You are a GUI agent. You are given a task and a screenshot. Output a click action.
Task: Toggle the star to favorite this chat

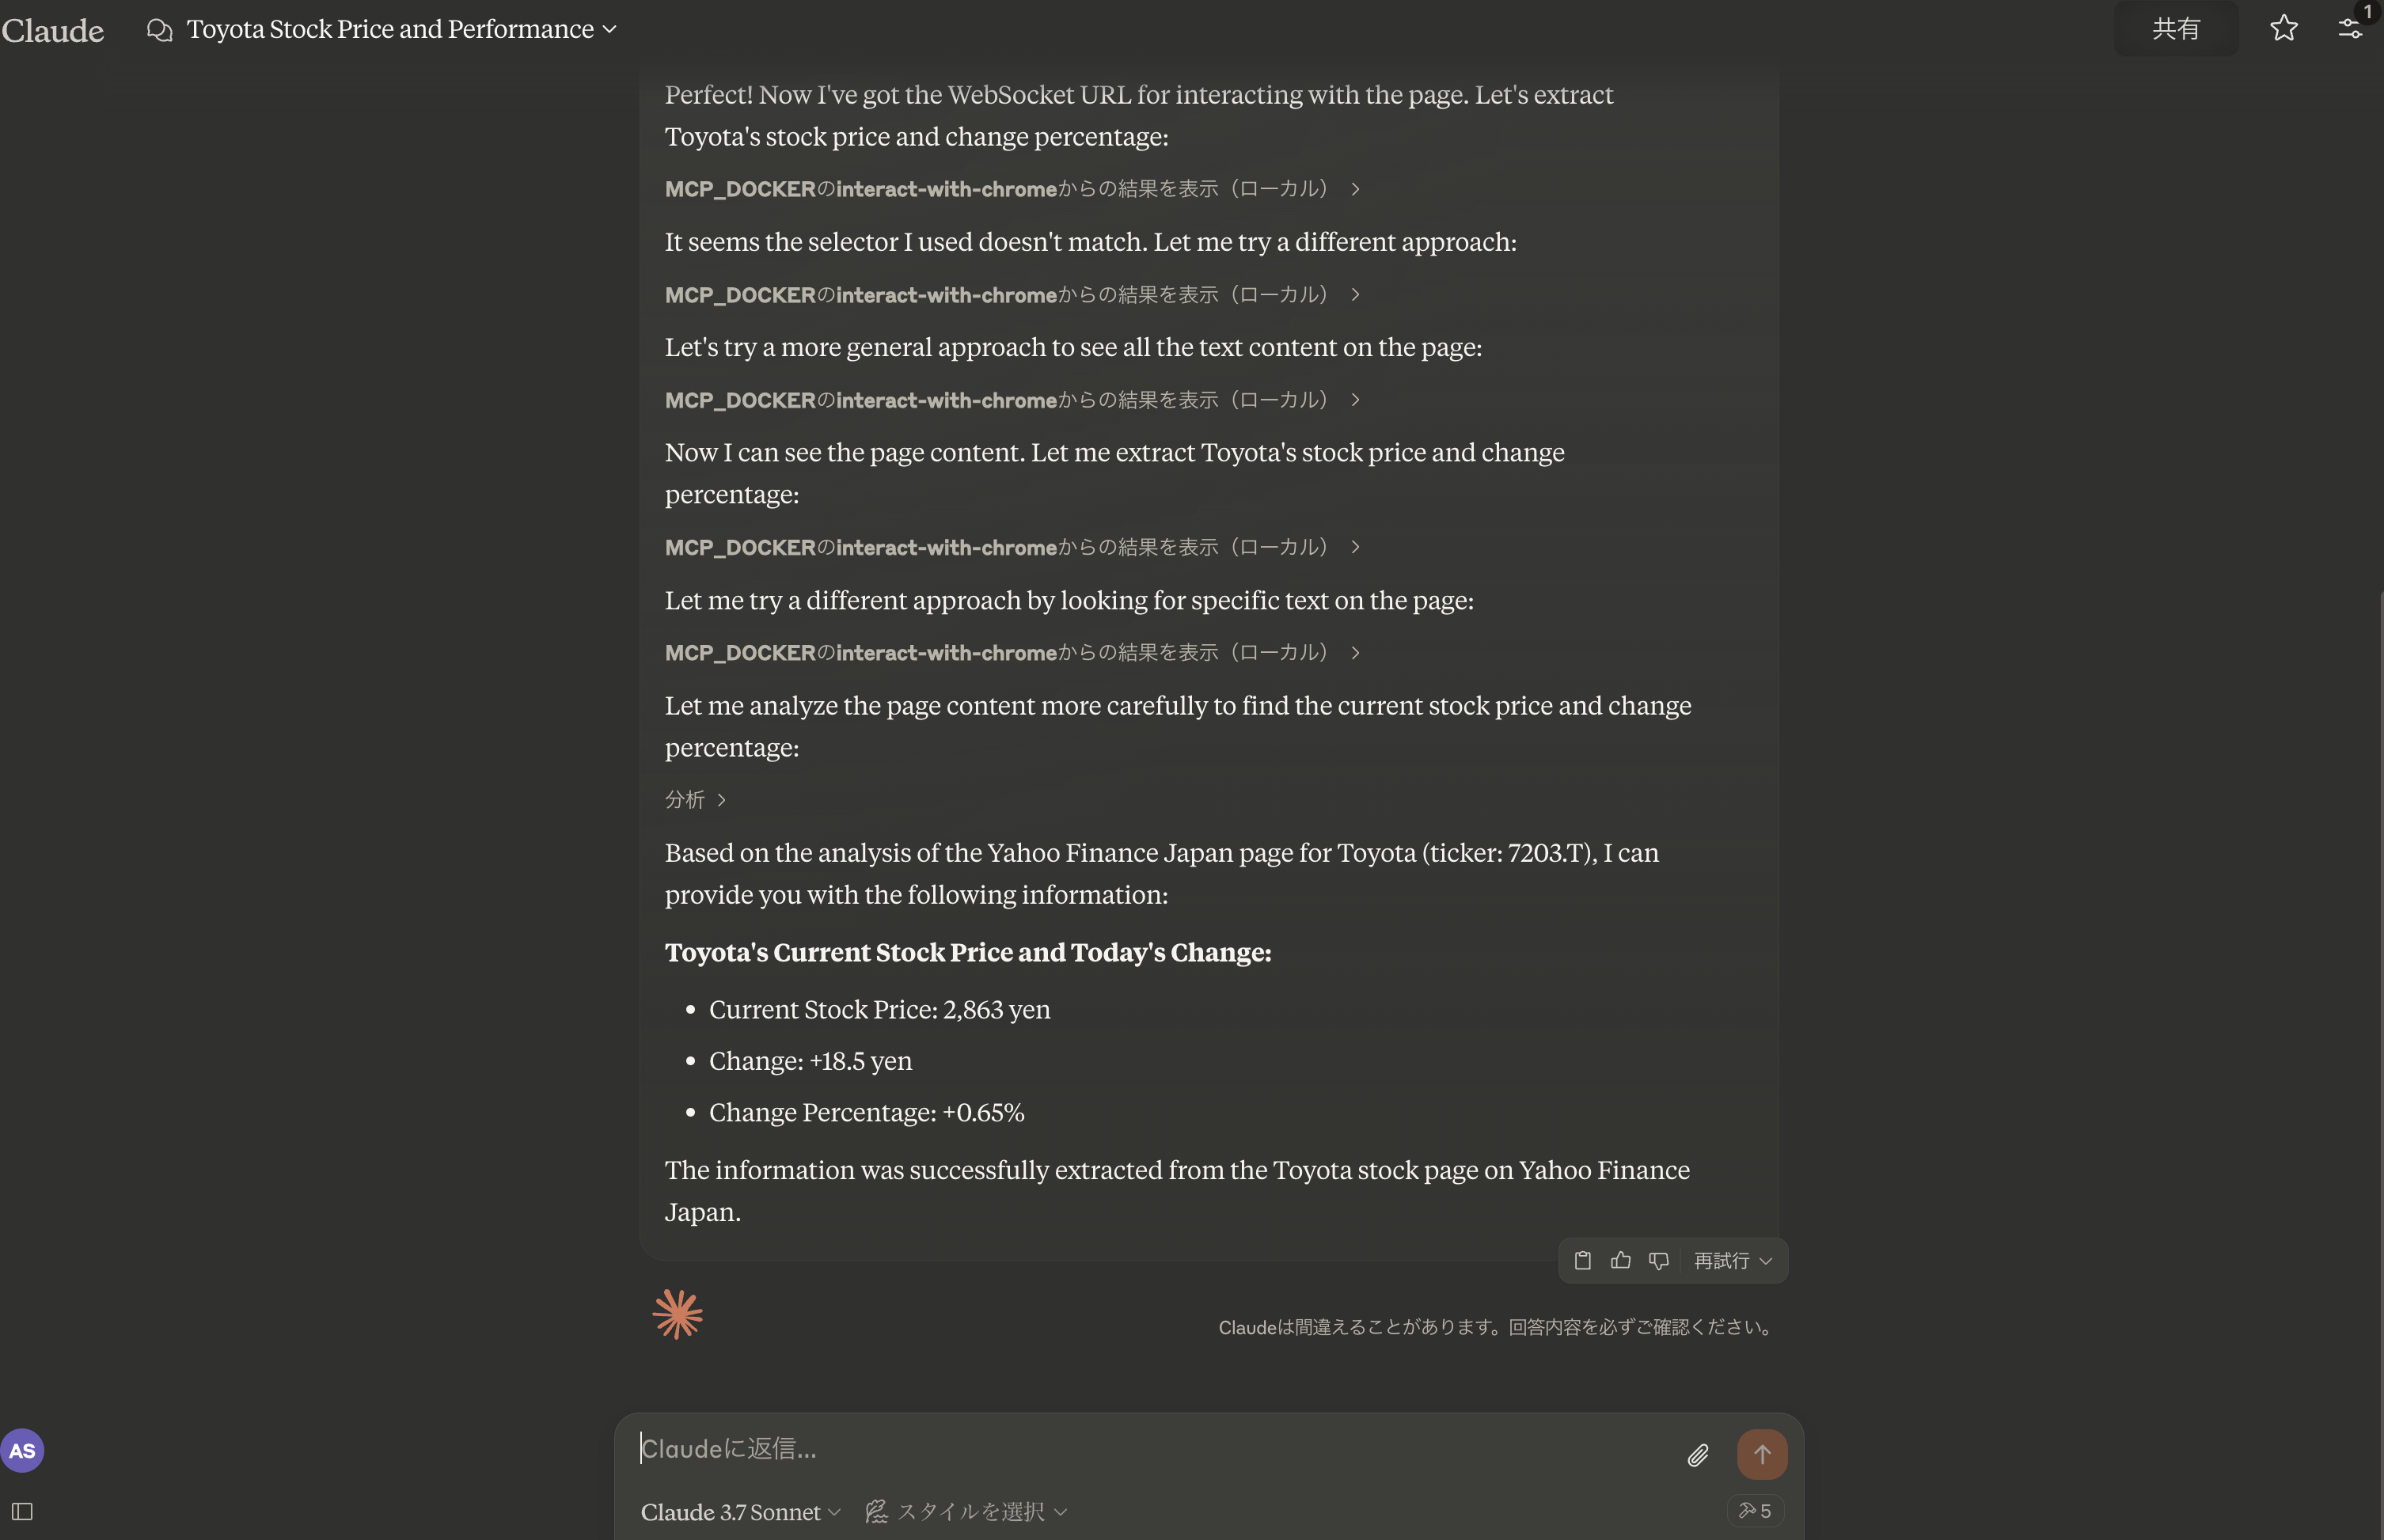click(2283, 28)
